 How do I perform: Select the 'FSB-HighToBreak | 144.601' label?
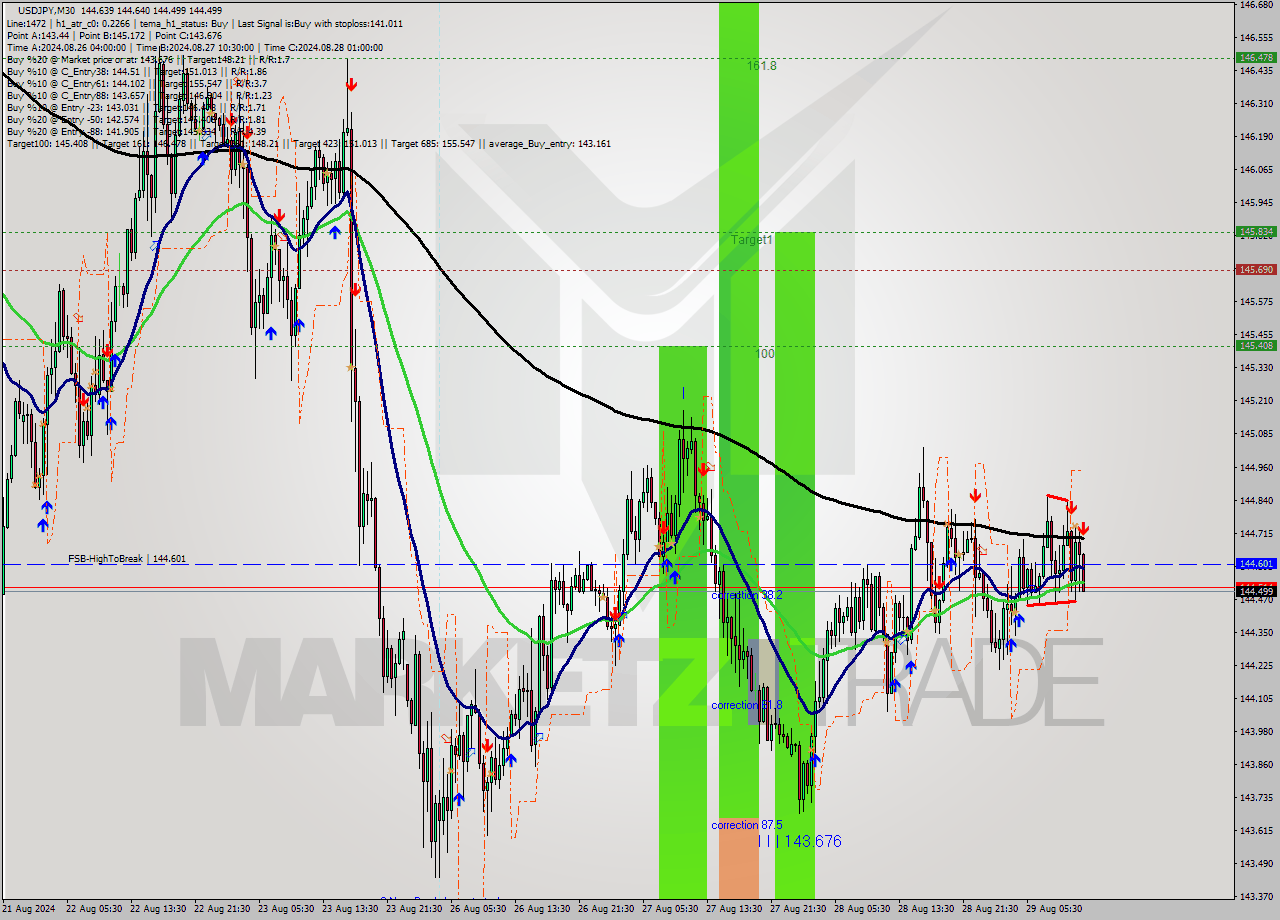pos(127,559)
